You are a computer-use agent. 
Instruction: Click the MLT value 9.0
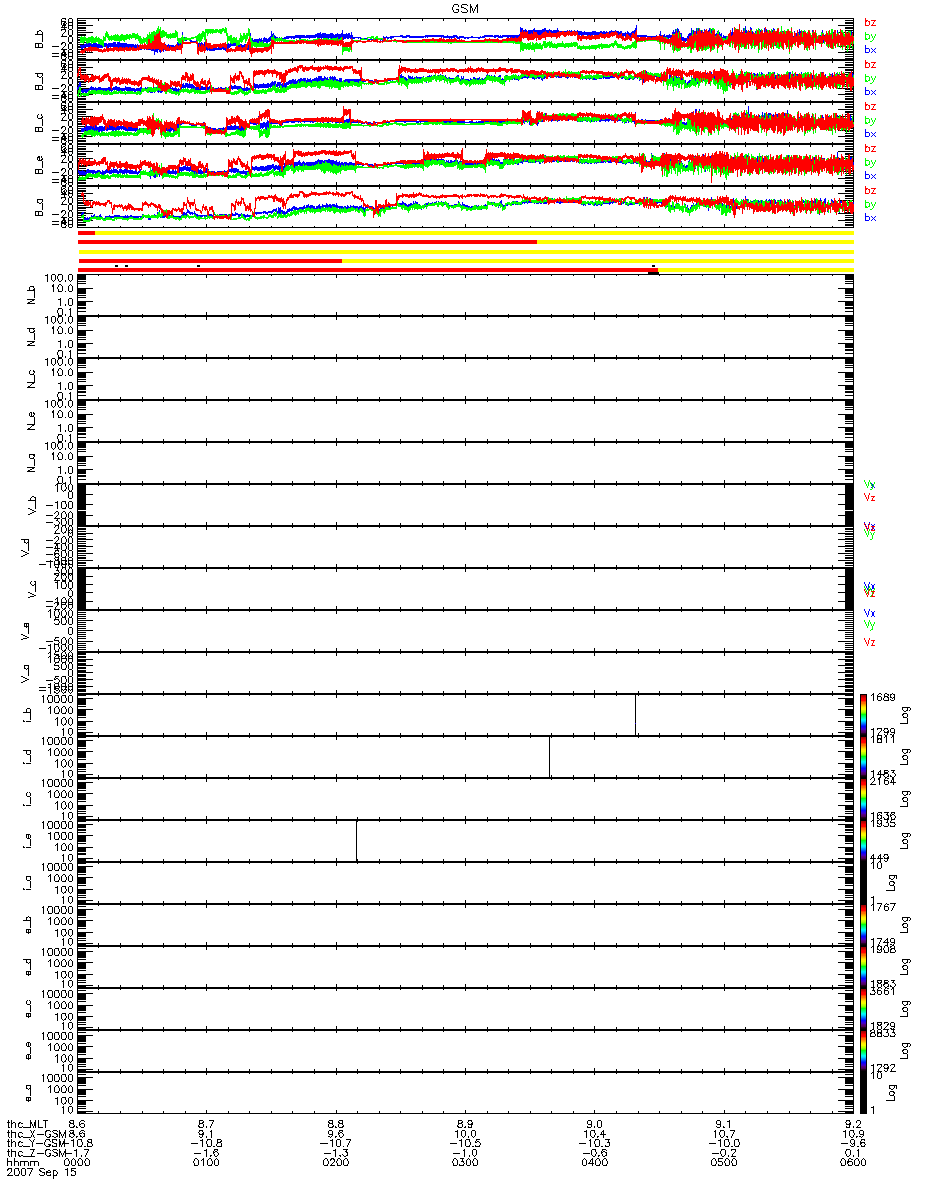[594, 1123]
